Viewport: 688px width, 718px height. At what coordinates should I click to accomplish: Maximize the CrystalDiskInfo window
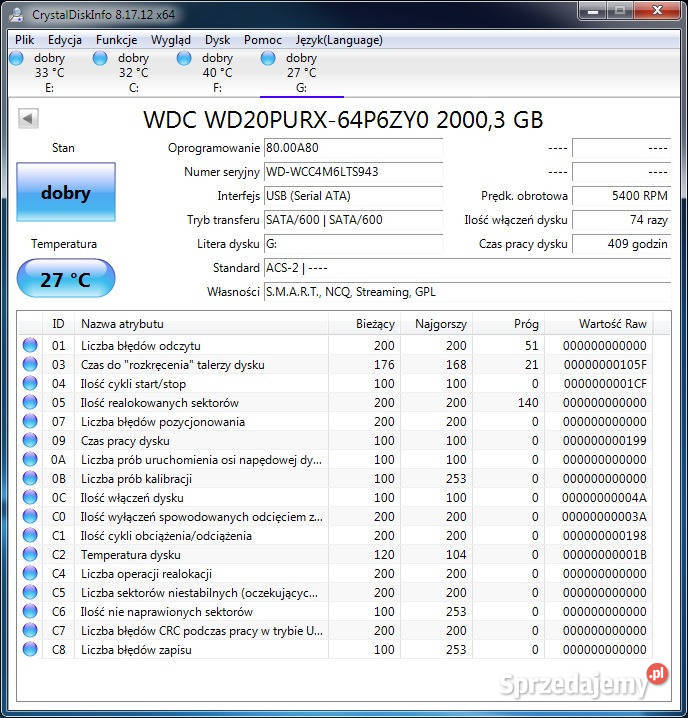620,11
